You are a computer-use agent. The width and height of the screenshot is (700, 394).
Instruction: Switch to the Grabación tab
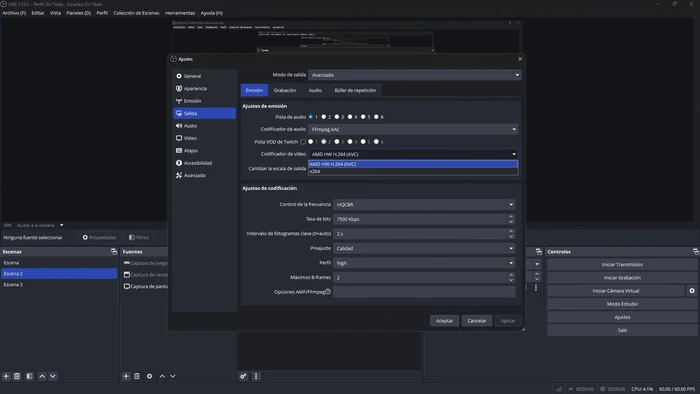tap(285, 90)
